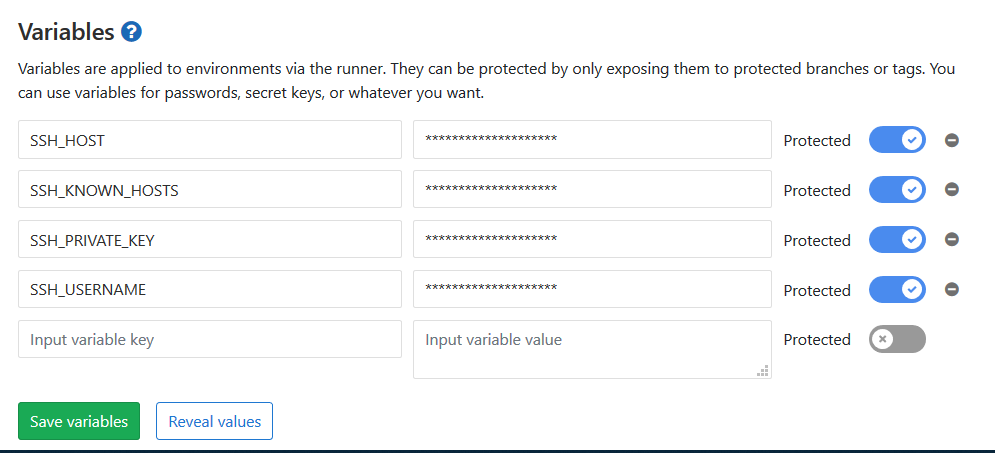Focus the Input variable value textarea
The image size is (995, 453).
[x=592, y=349]
